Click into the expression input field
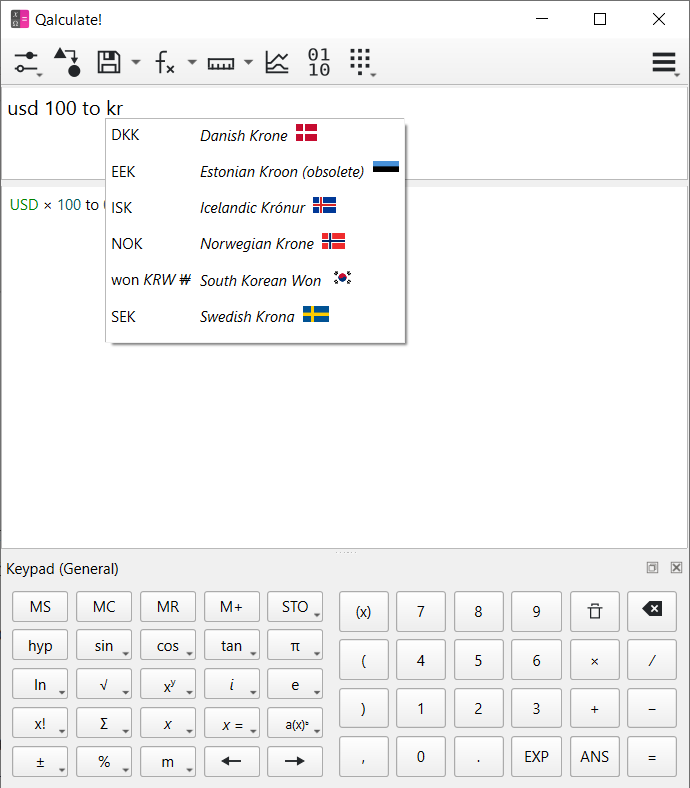Screen dimensions: 690x788 tap(345, 133)
